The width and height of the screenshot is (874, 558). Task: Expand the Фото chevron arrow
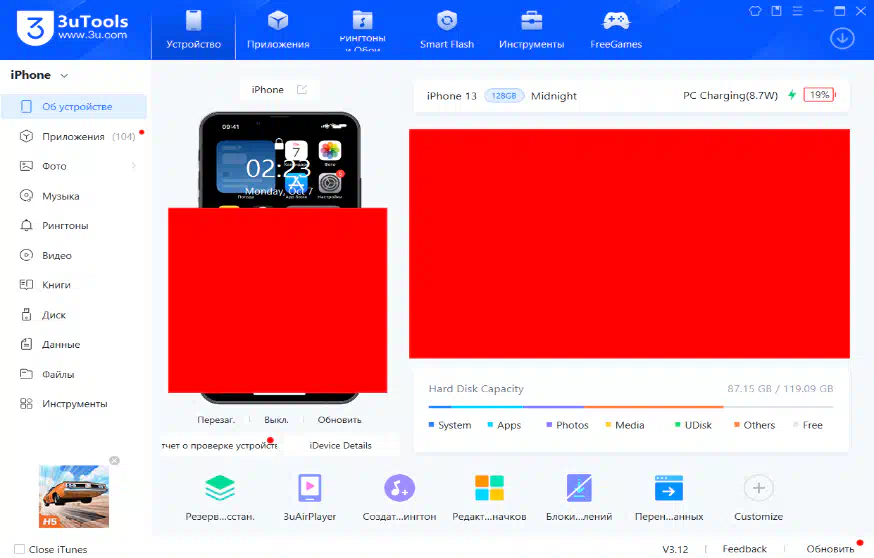coord(134,166)
